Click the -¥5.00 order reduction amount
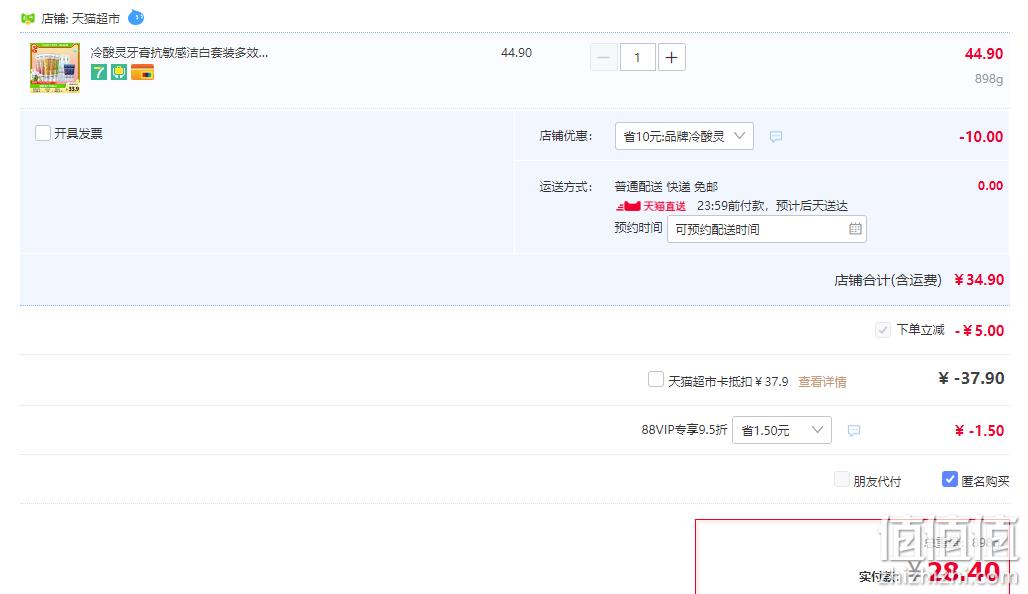 tap(979, 330)
